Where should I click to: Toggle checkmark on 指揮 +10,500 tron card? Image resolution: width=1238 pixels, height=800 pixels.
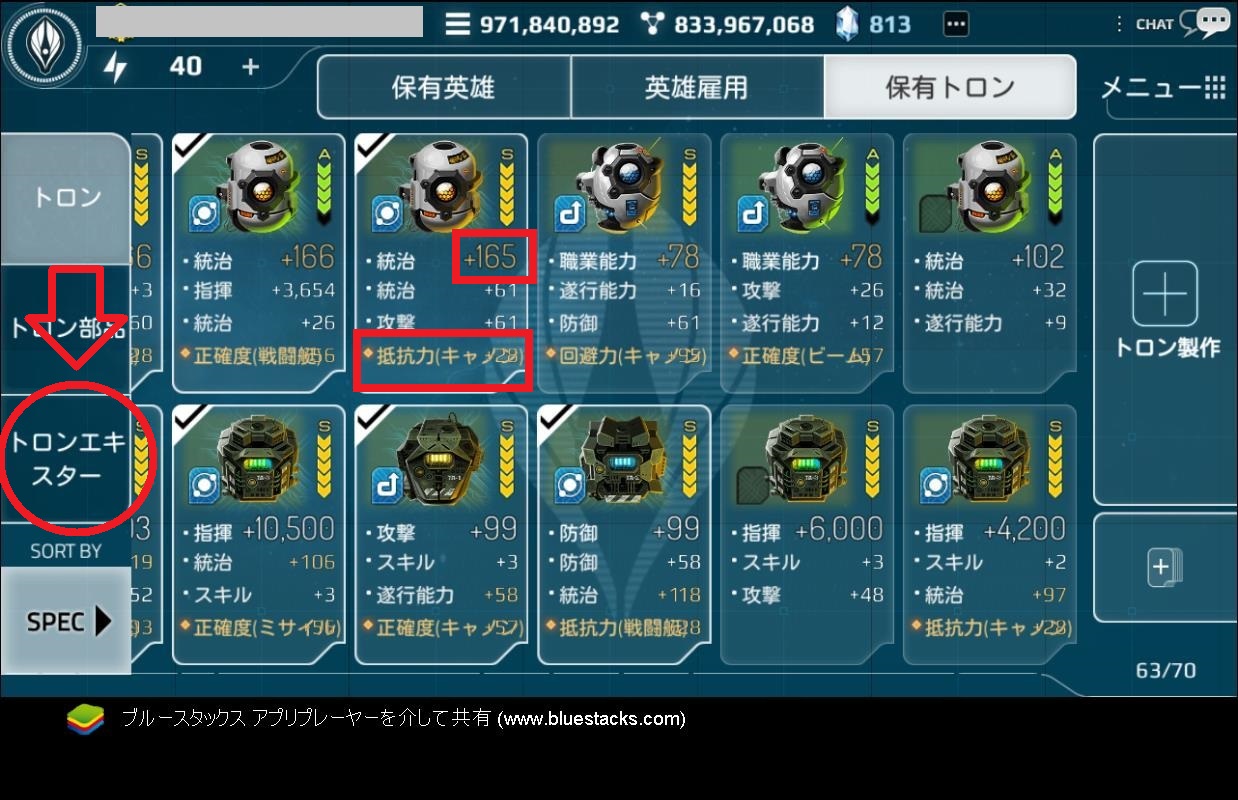pyautogui.click(x=190, y=420)
